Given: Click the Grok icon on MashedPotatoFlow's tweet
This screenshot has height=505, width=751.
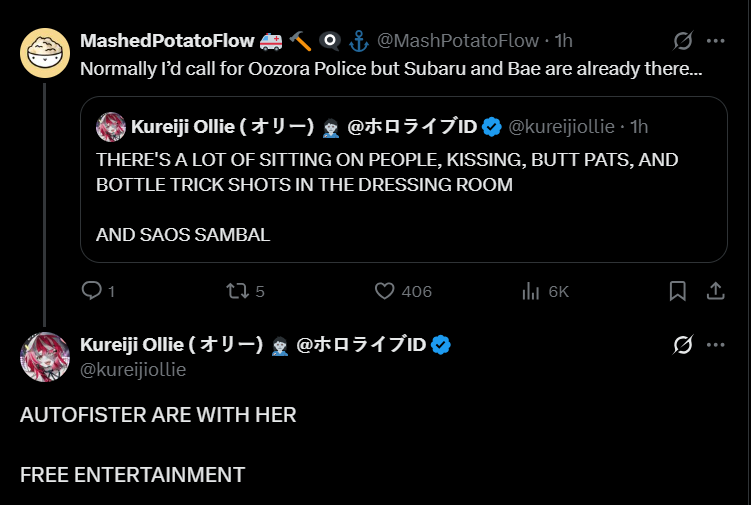Looking at the screenshot, I should coord(683,41).
